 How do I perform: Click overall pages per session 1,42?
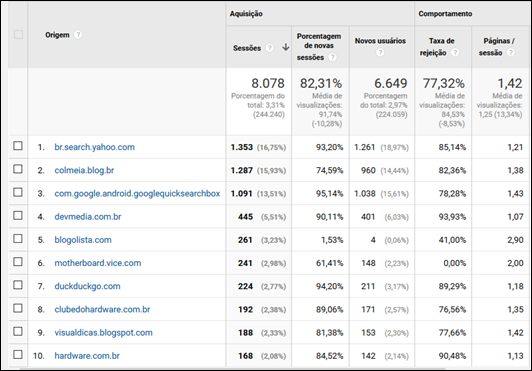510,83
